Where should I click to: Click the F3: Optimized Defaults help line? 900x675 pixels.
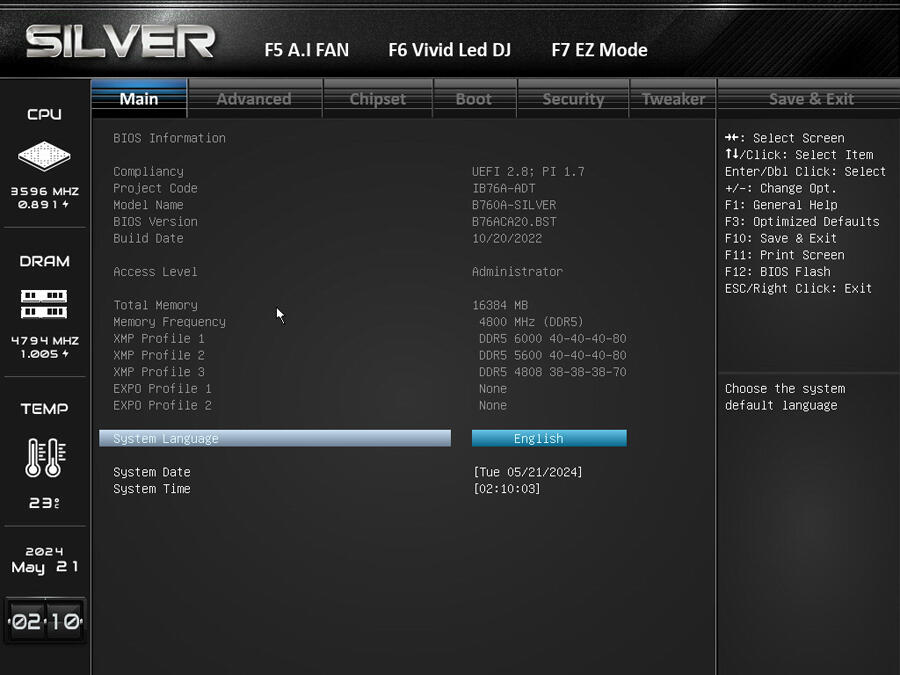(x=802, y=222)
